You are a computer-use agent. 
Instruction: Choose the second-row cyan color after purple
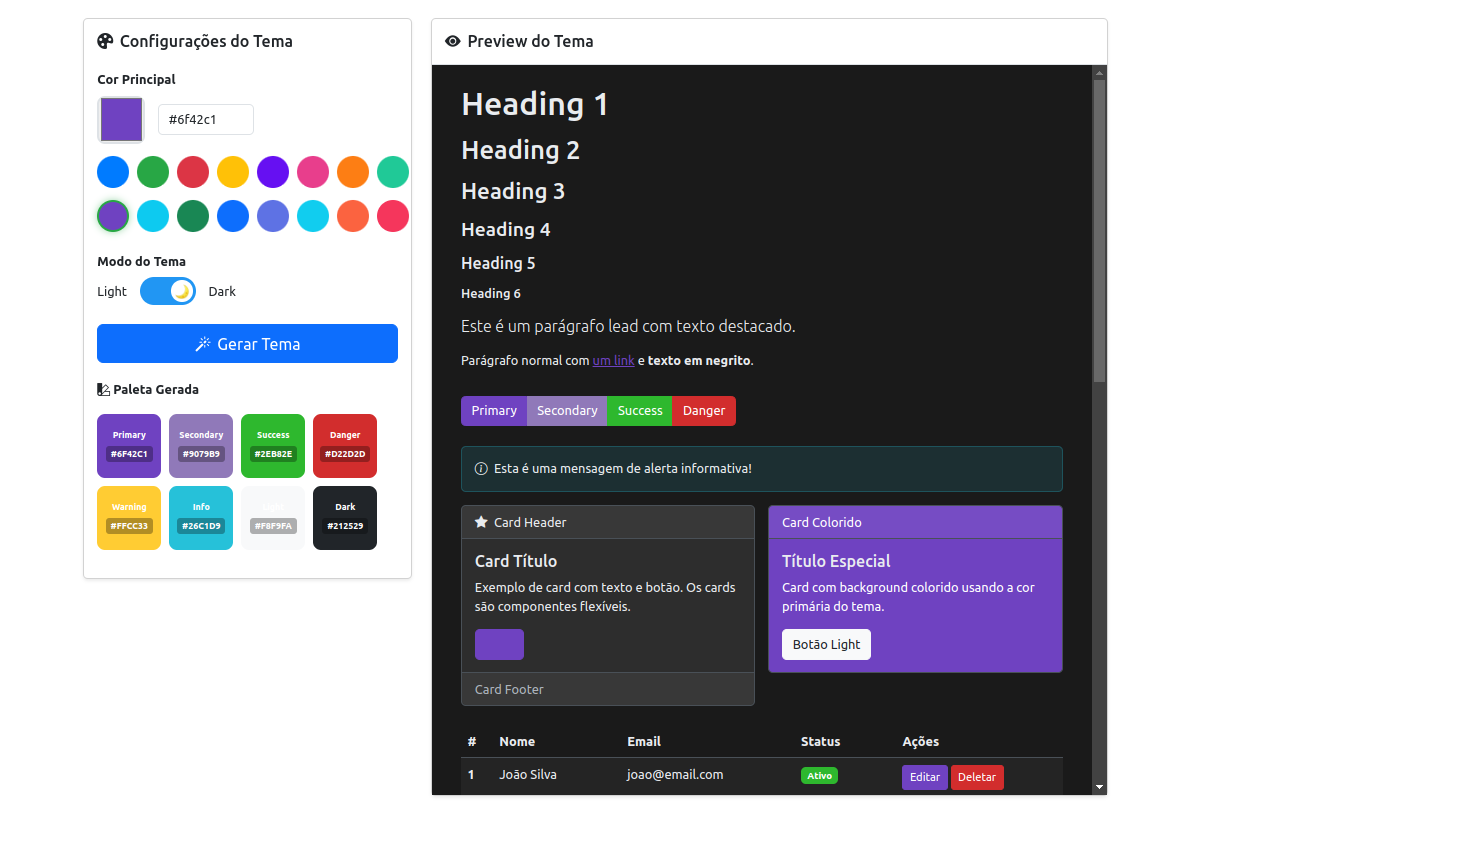point(153,216)
